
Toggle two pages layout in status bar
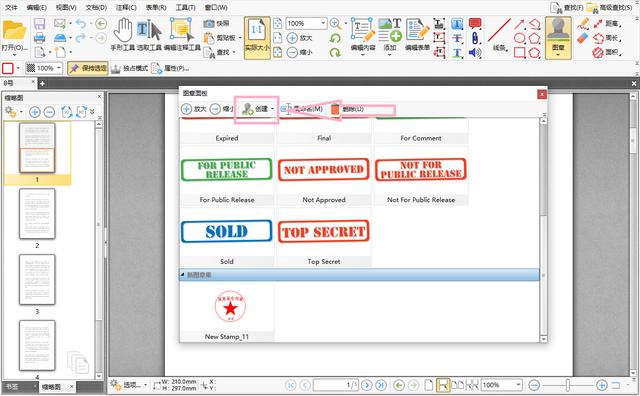458,385
